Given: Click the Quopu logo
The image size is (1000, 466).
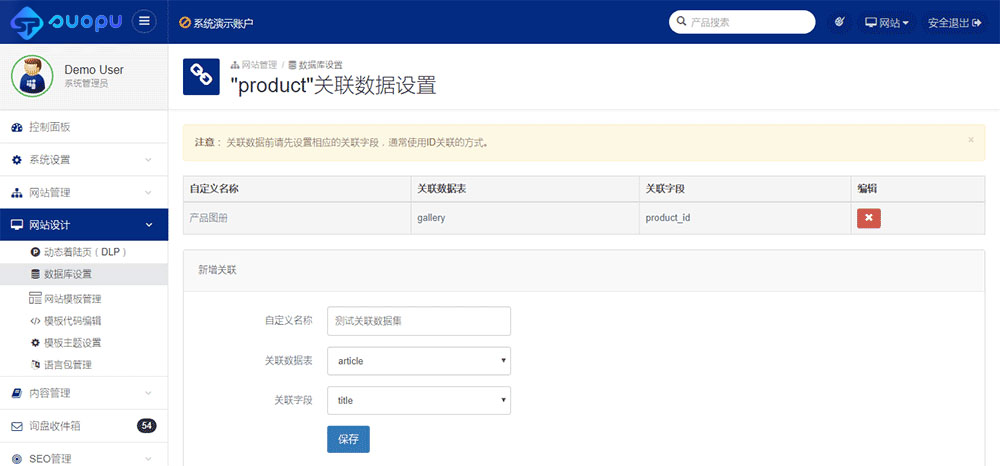Looking at the screenshot, I should 66,22.
